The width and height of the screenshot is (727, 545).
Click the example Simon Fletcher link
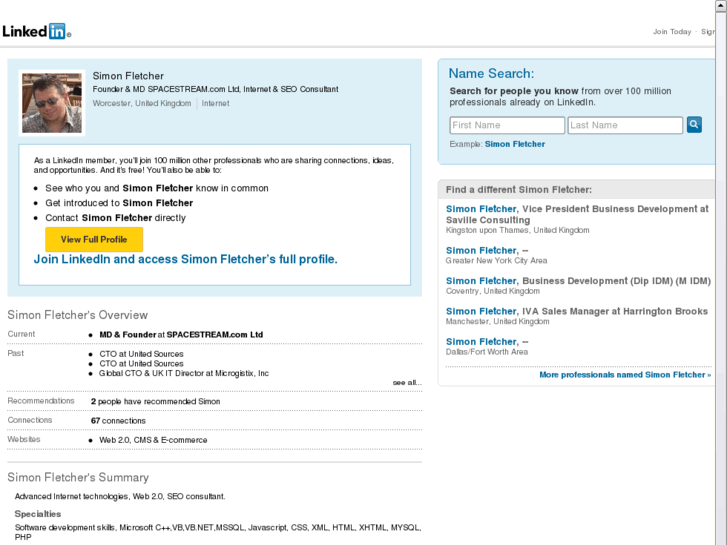[515, 144]
